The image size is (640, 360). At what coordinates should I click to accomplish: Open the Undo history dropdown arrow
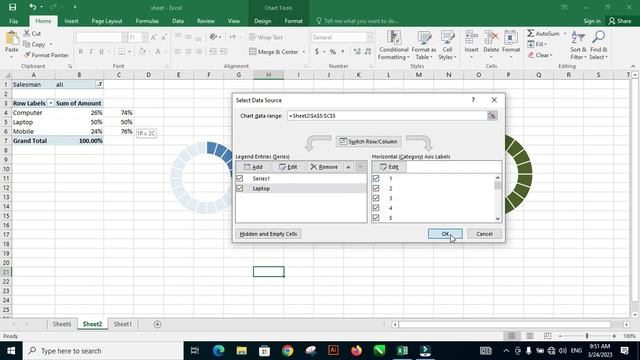coord(41,7)
